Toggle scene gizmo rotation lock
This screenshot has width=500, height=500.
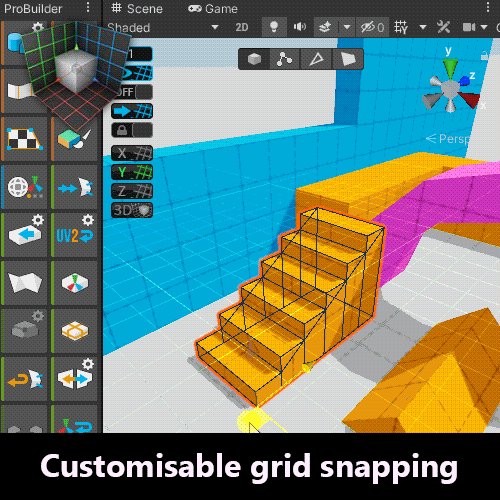click(x=485, y=55)
